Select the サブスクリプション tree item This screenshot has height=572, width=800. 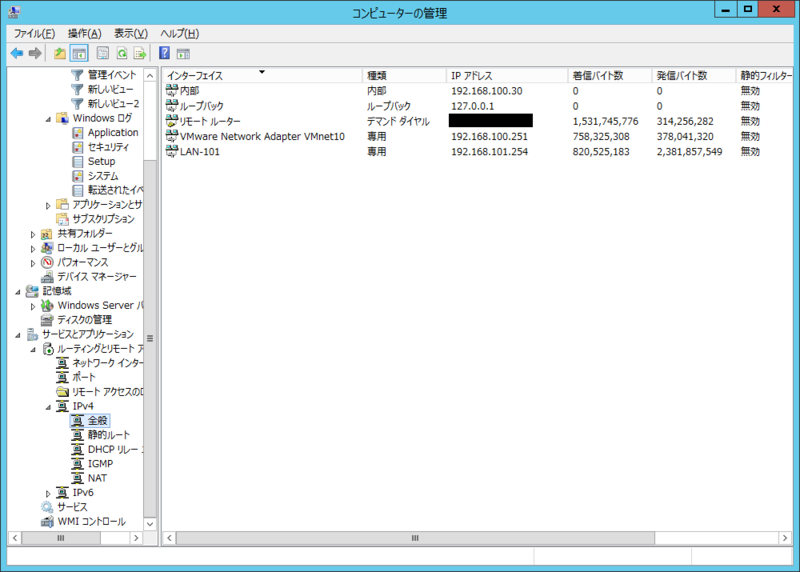click(x=103, y=219)
